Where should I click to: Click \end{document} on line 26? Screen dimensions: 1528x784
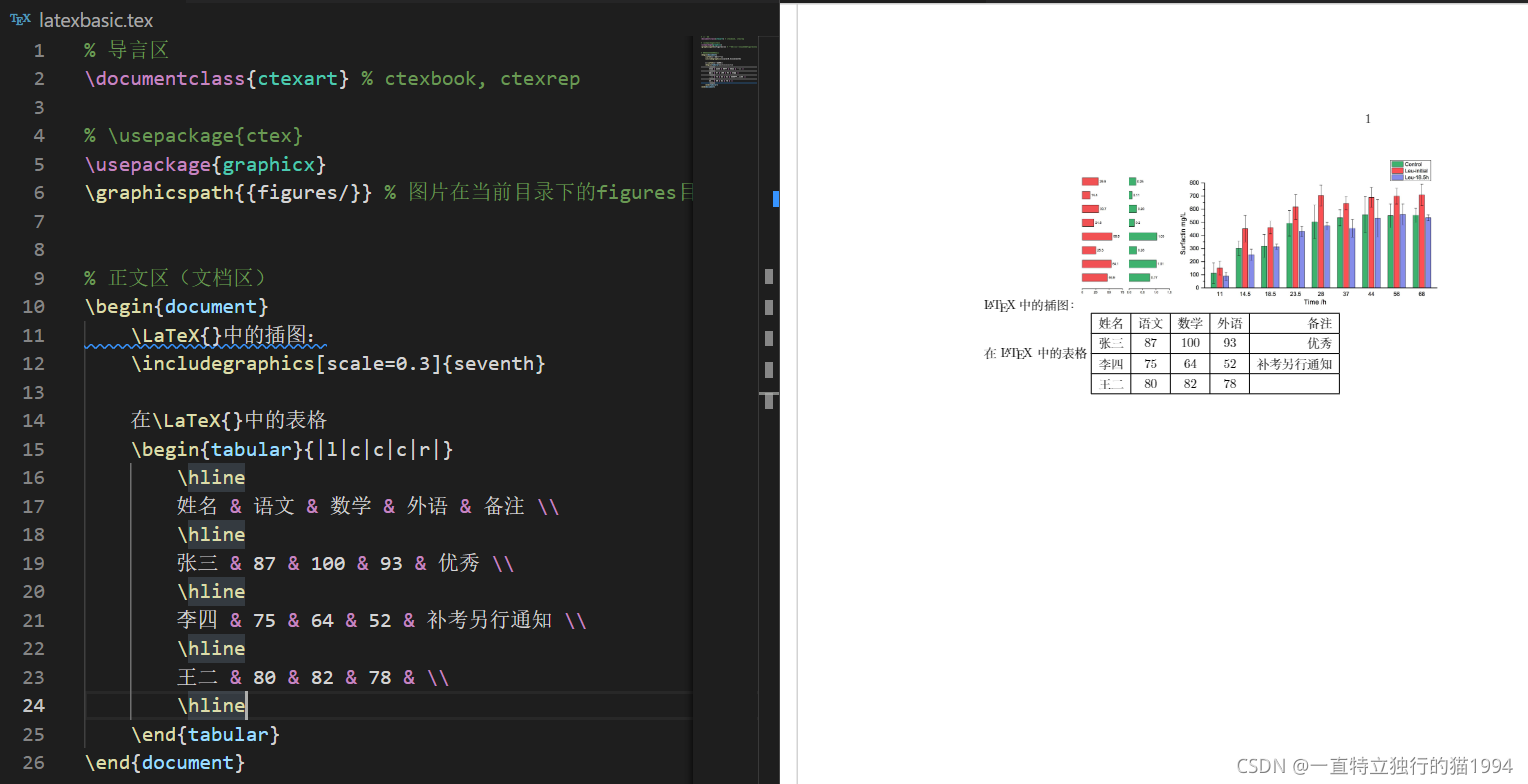point(165,763)
